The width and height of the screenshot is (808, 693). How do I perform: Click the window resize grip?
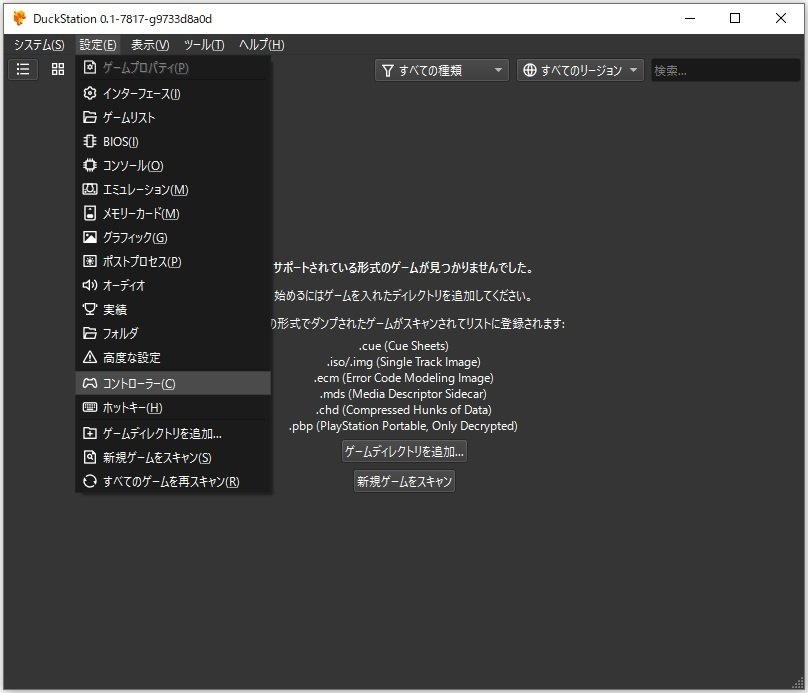pyautogui.click(x=797, y=683)
